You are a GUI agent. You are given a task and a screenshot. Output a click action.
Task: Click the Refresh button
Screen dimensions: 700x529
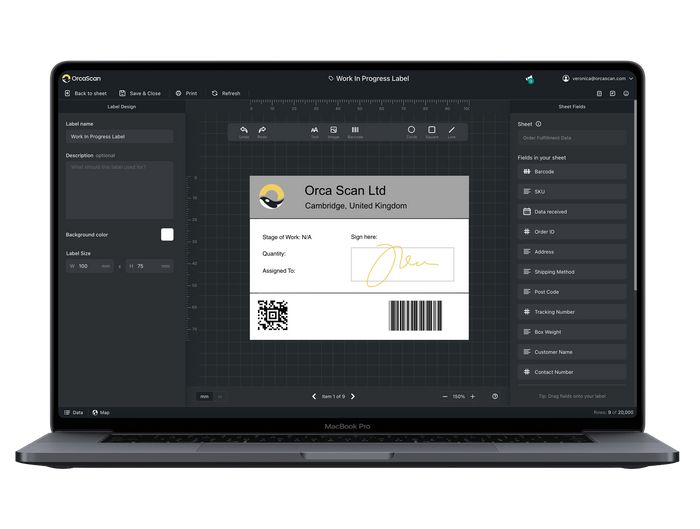226,93
